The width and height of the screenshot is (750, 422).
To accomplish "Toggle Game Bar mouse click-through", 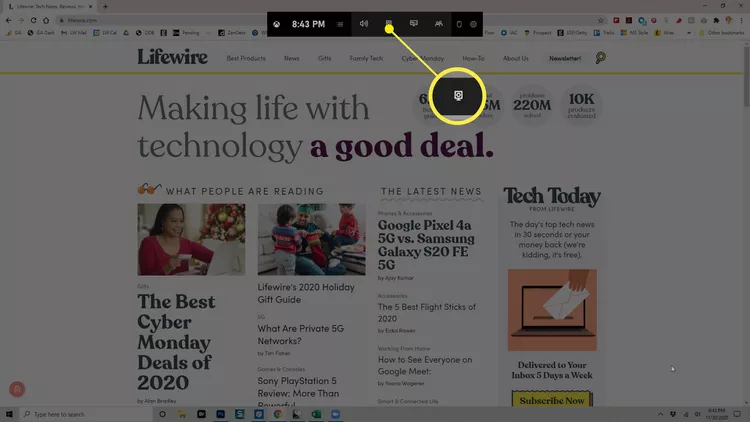I will (x=459, y=24).
